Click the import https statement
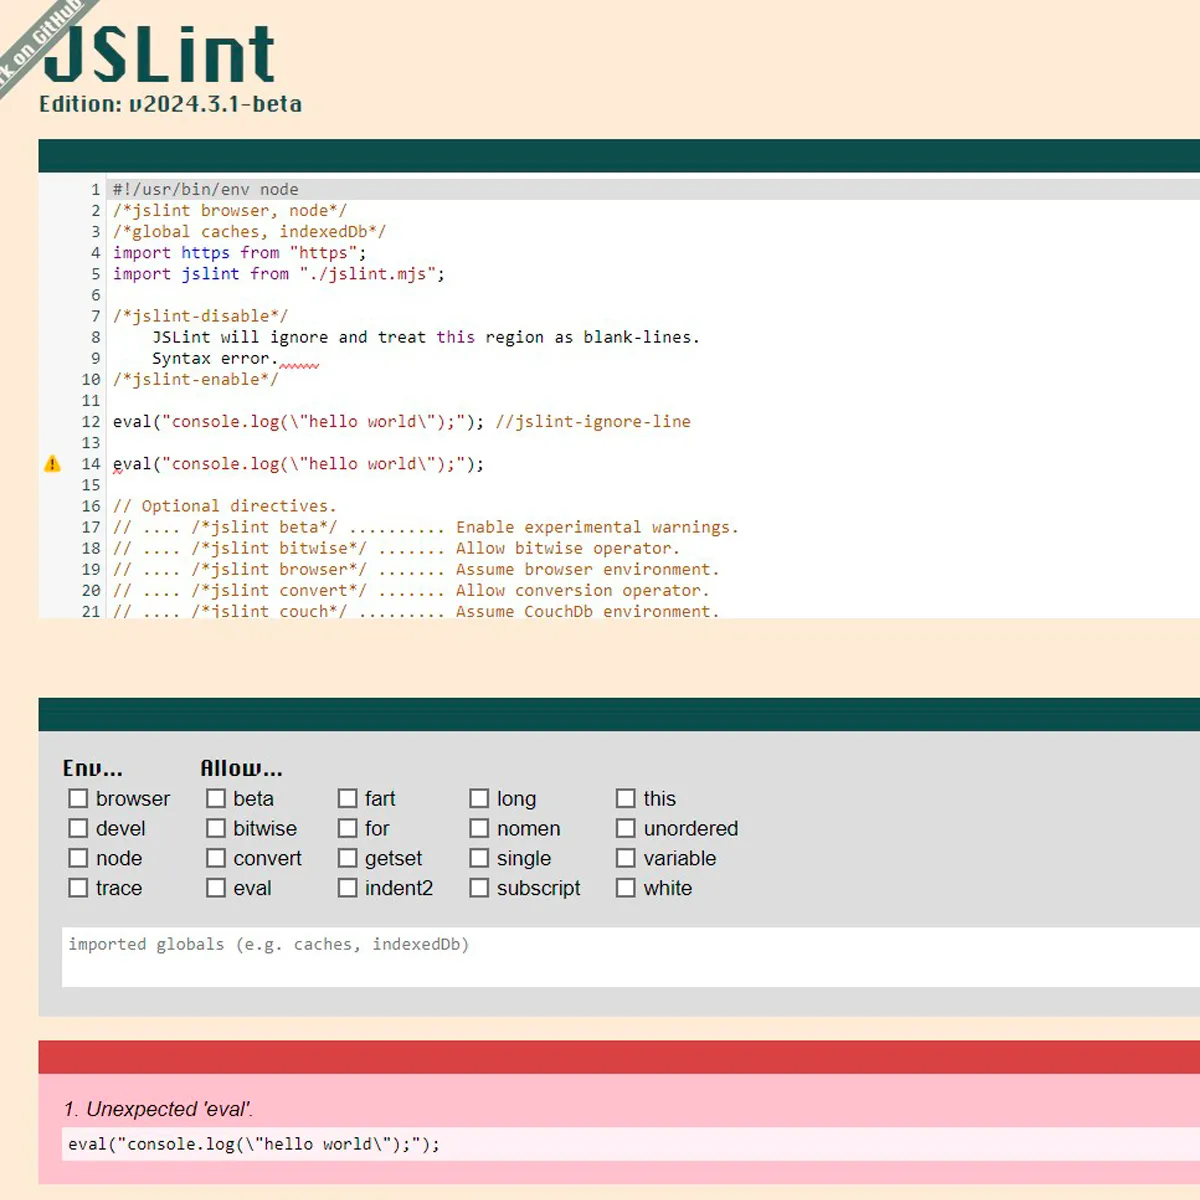Image resolution: width=1200 pixels, height=1200 pixels. [239, 253]
